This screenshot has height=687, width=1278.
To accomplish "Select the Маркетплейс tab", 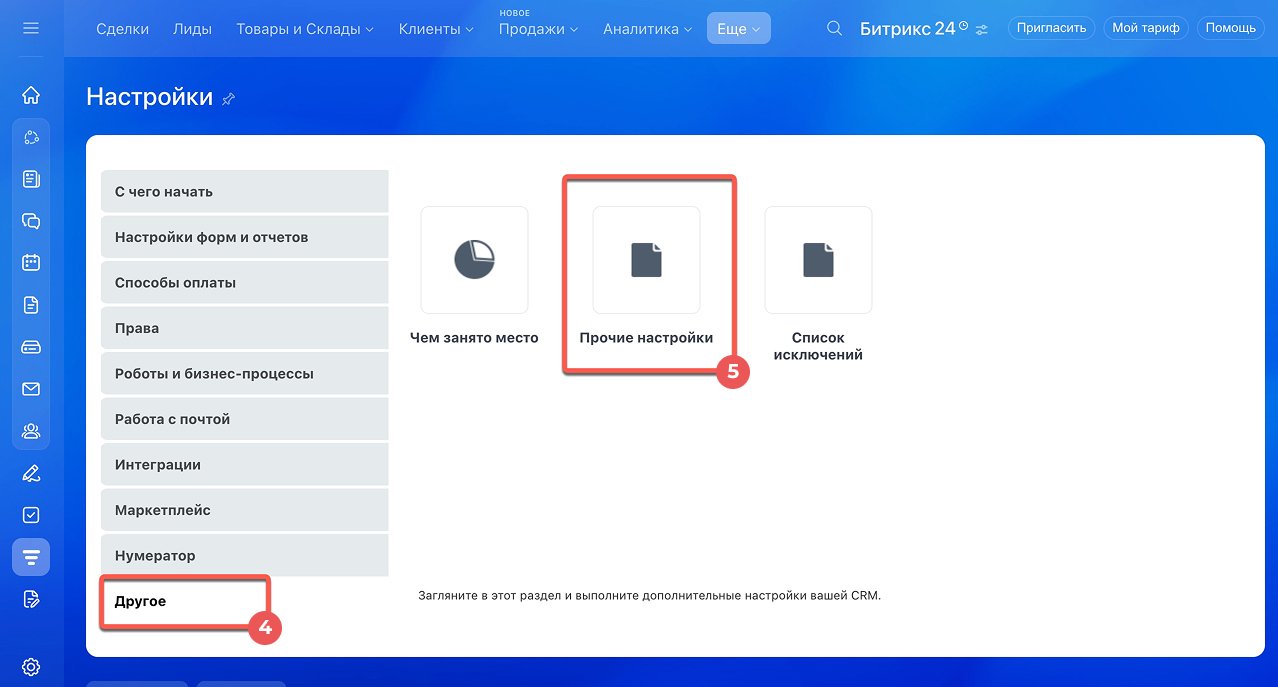I will tap(244, 510).
